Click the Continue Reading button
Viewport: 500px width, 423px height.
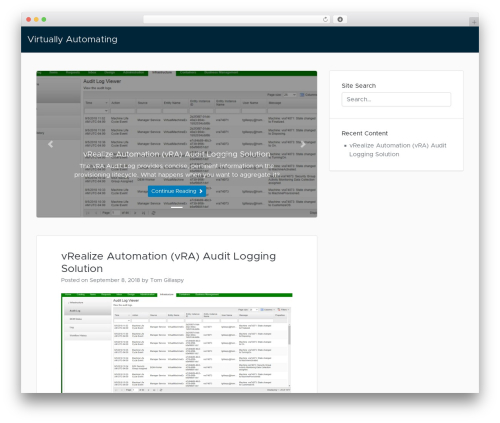[177, 191]
